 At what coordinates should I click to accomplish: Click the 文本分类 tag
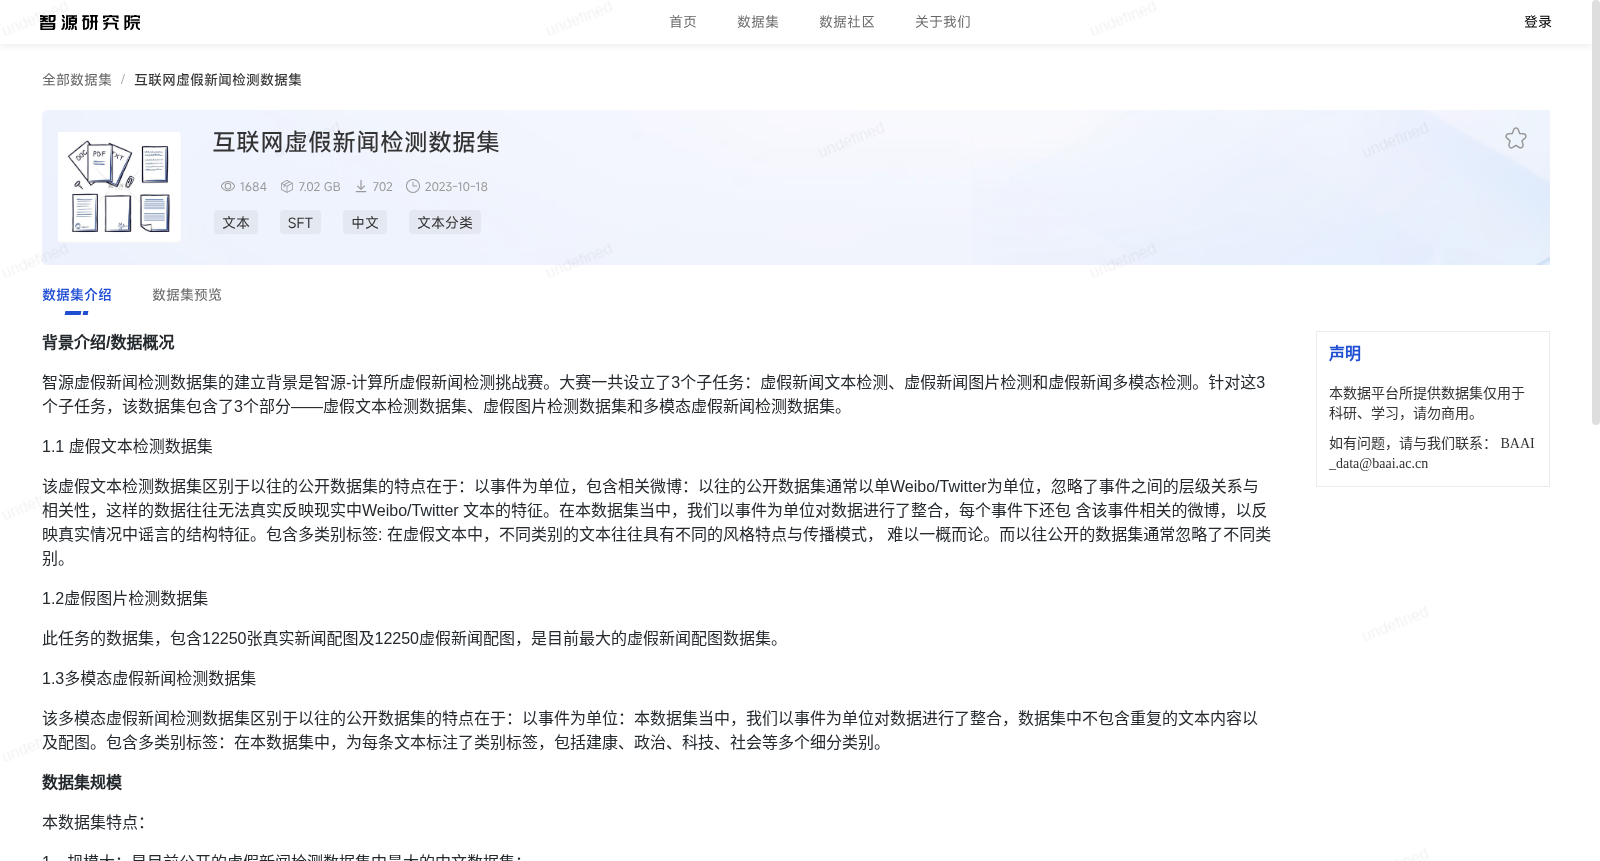pos(445,222)
